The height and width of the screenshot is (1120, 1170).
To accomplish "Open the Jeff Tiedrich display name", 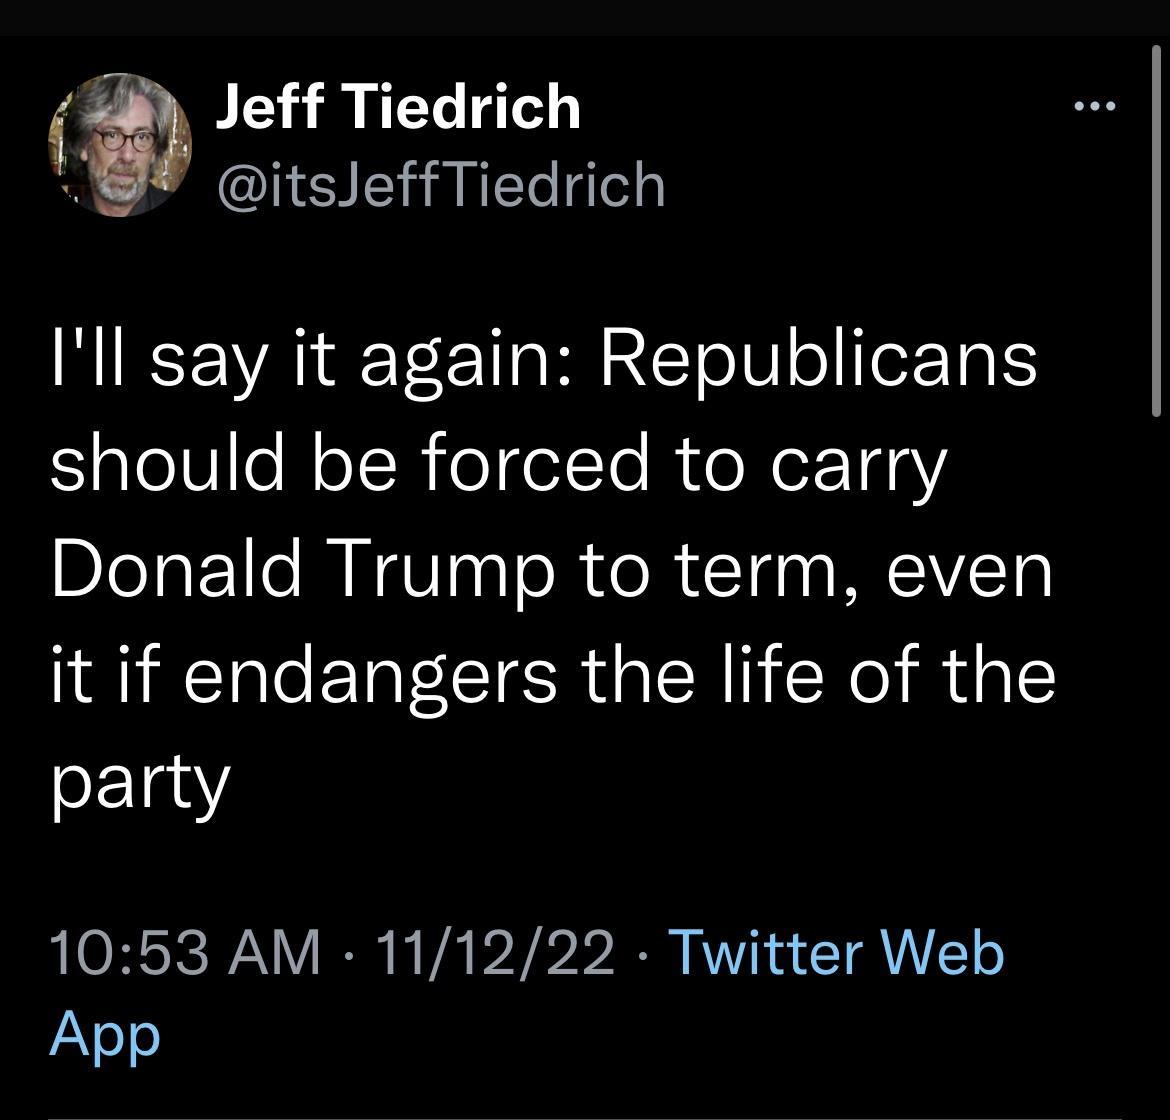I will [398, 106].
